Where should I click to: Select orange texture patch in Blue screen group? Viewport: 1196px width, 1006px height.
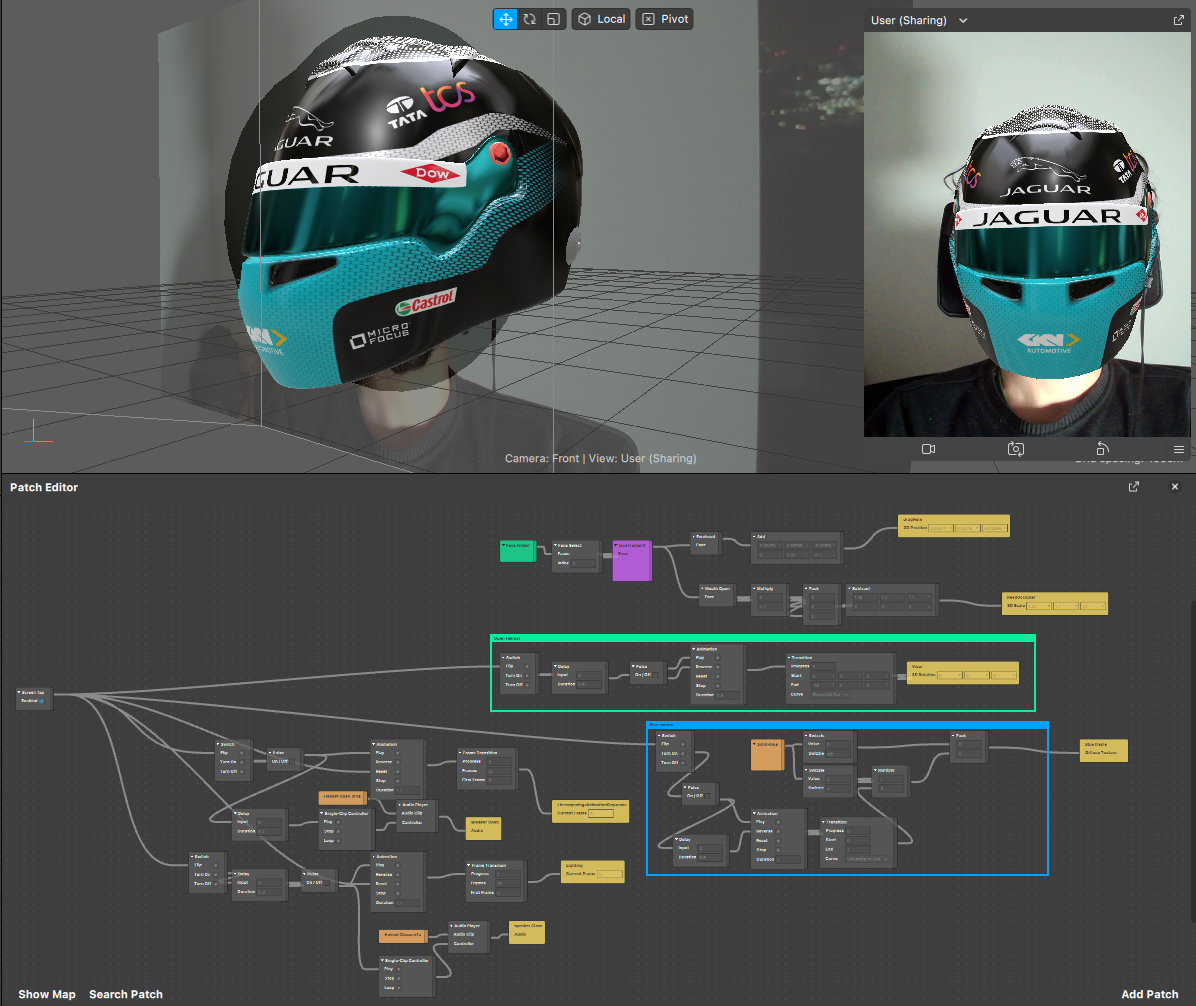point(767,754)
